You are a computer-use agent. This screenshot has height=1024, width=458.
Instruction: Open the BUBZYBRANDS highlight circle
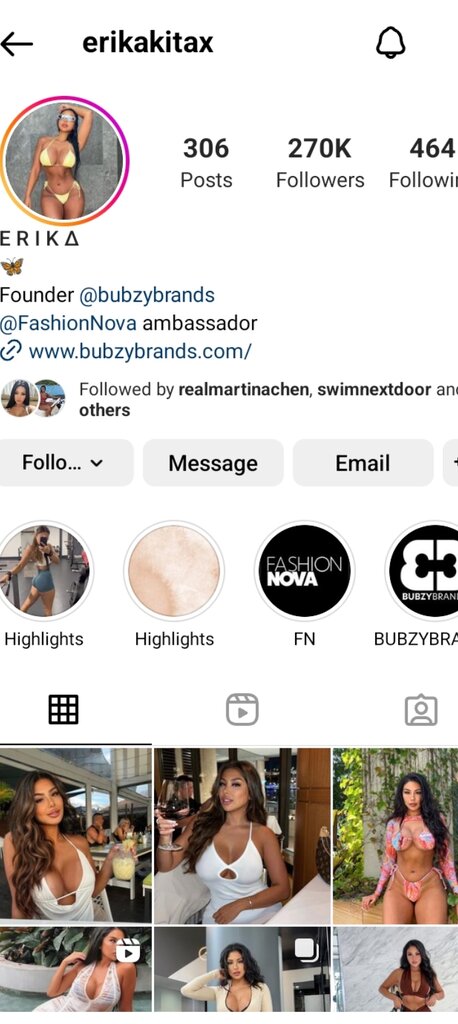pyautogui.click(x=423, y=571)
